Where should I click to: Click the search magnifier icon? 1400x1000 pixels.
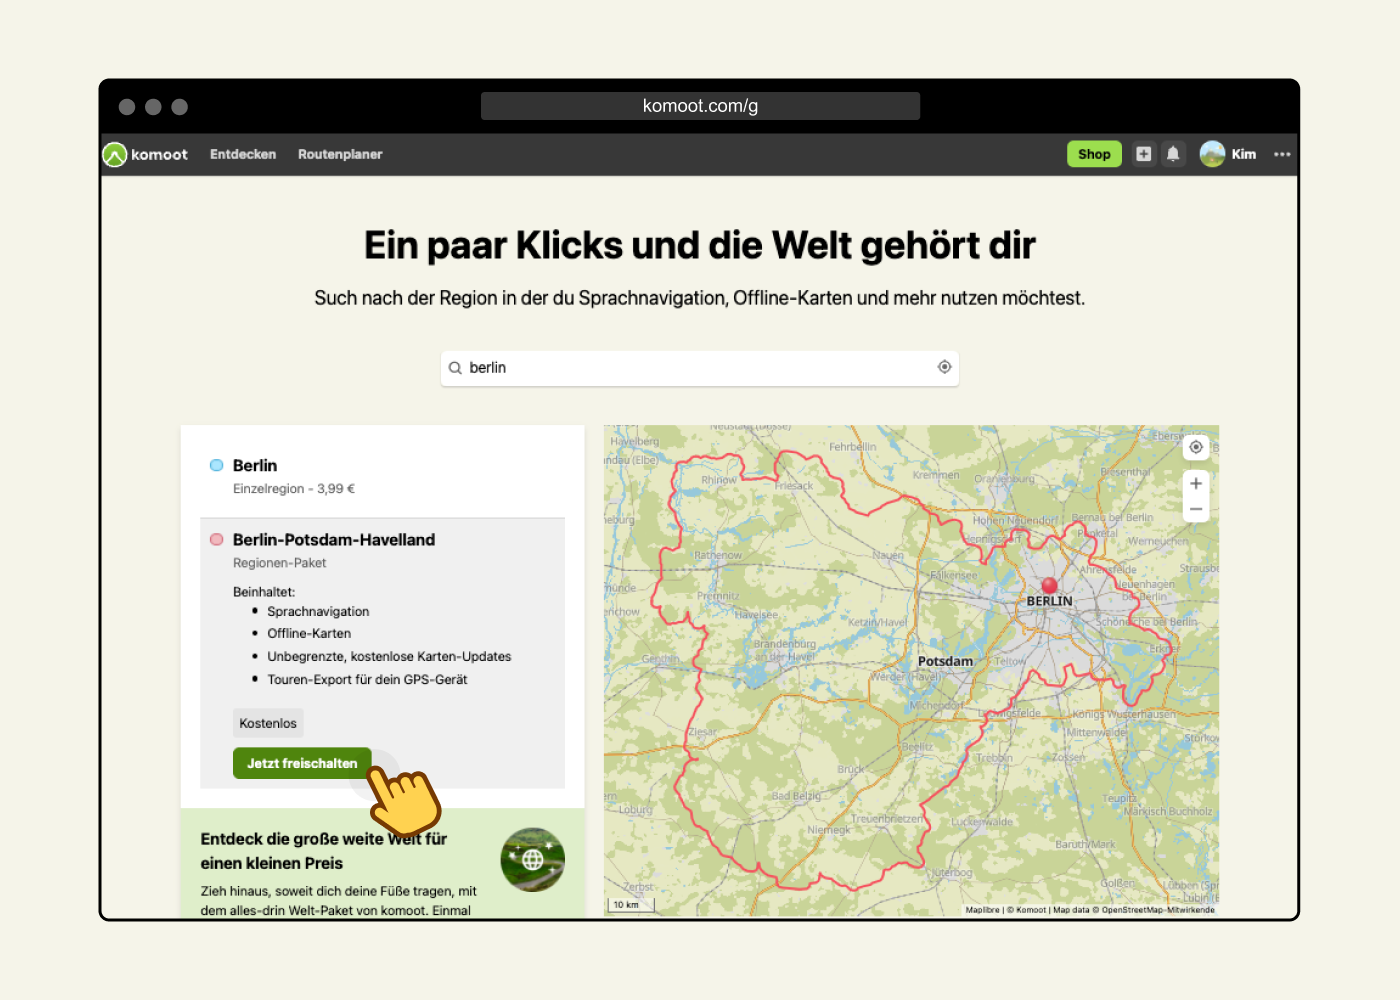coord(455,368)
